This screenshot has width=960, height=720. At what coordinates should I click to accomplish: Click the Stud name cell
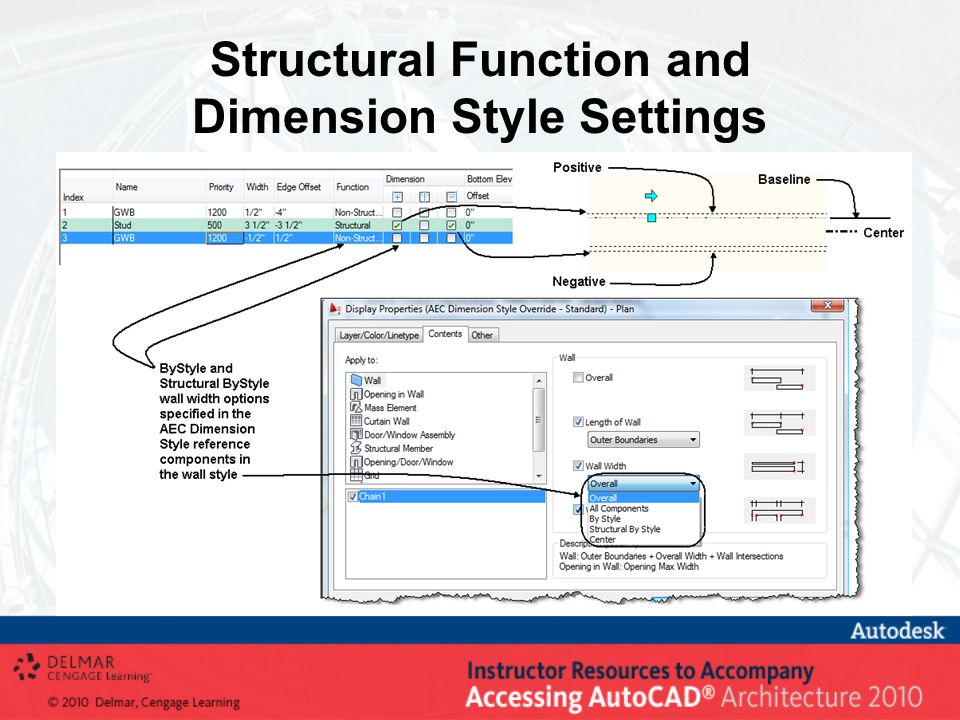(x=159, y=225)
